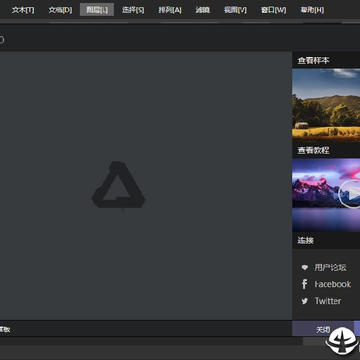Open the 窗口[W] menu

pos(273,10)
